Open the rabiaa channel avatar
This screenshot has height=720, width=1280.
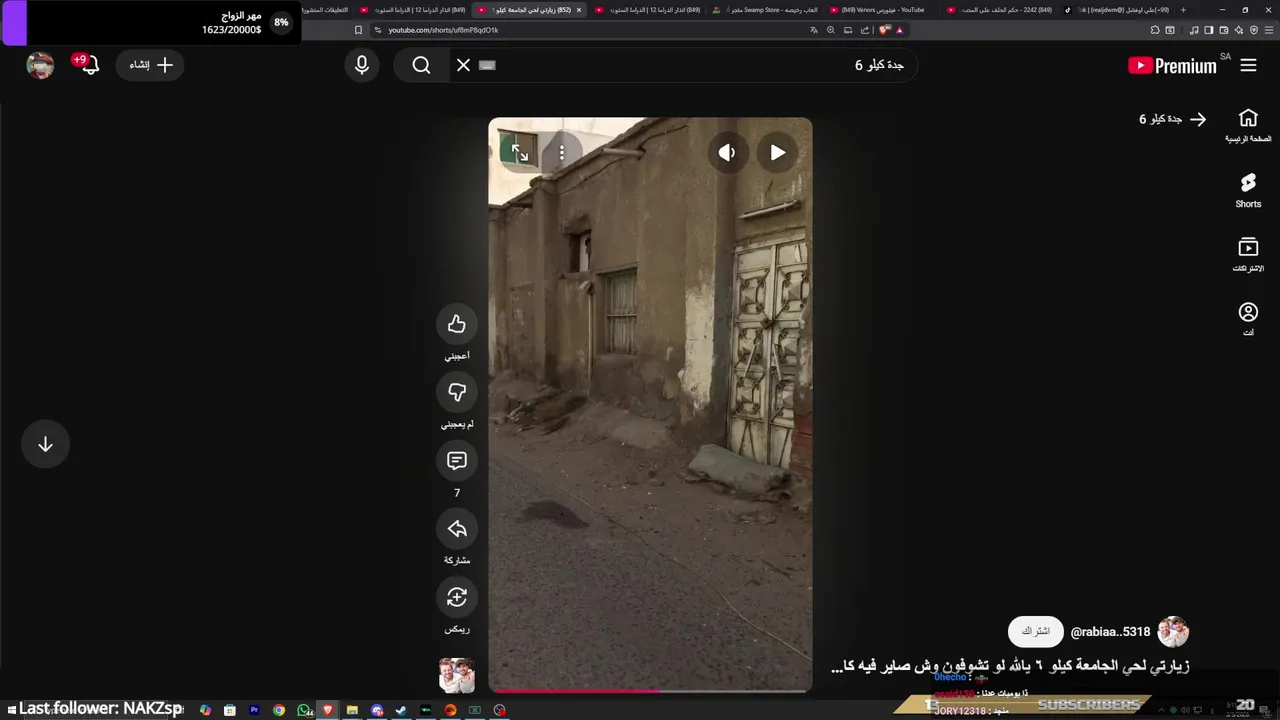tap(1173, 632)
